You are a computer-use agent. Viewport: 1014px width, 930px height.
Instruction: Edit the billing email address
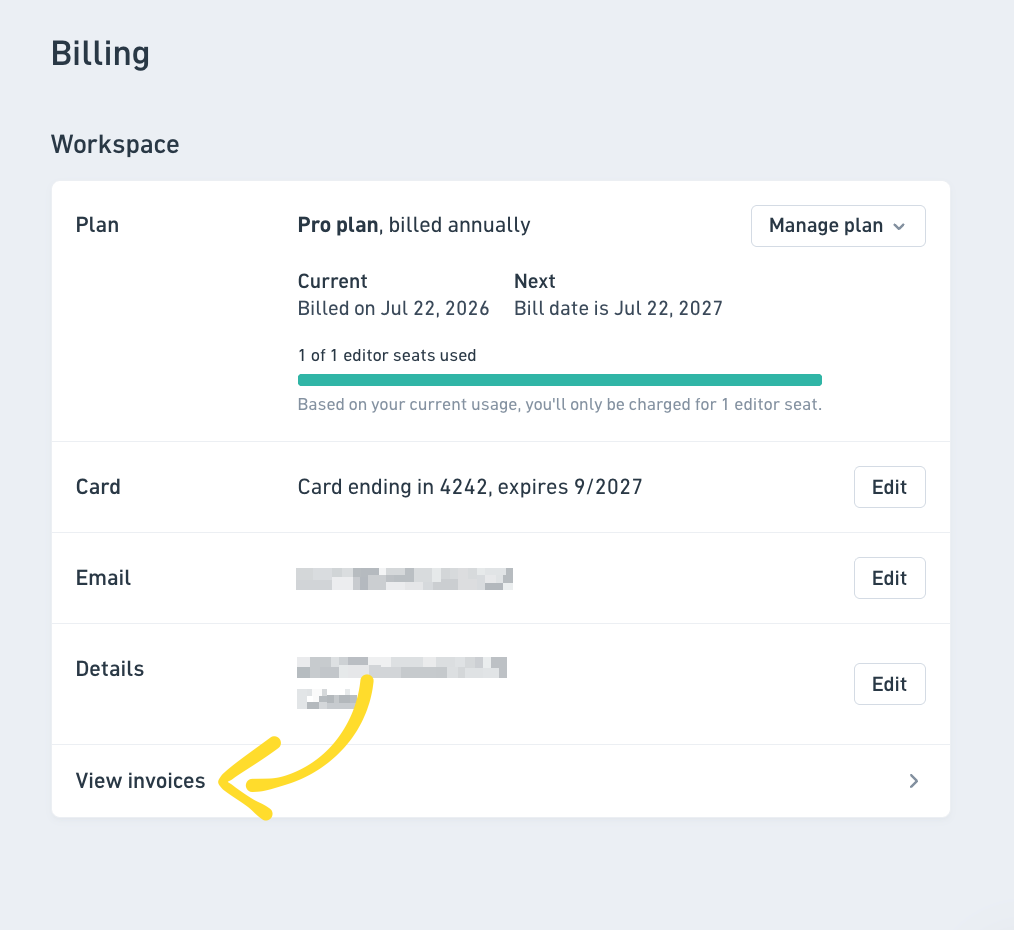click(889, 578)
